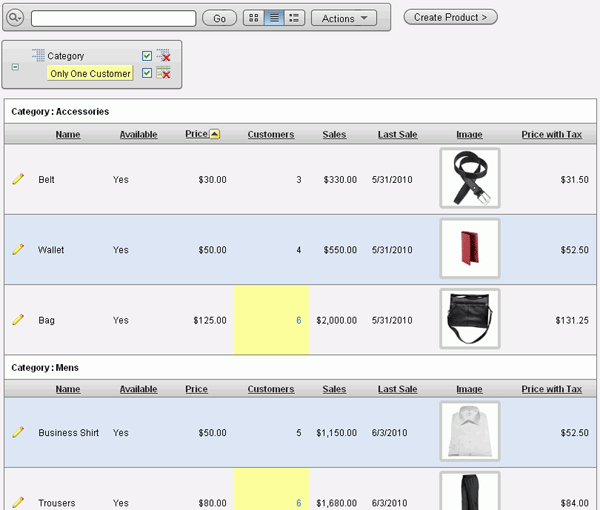Open Available column header in Accessories
Viewport: 600px width, 510px height.
pos(139,134)
